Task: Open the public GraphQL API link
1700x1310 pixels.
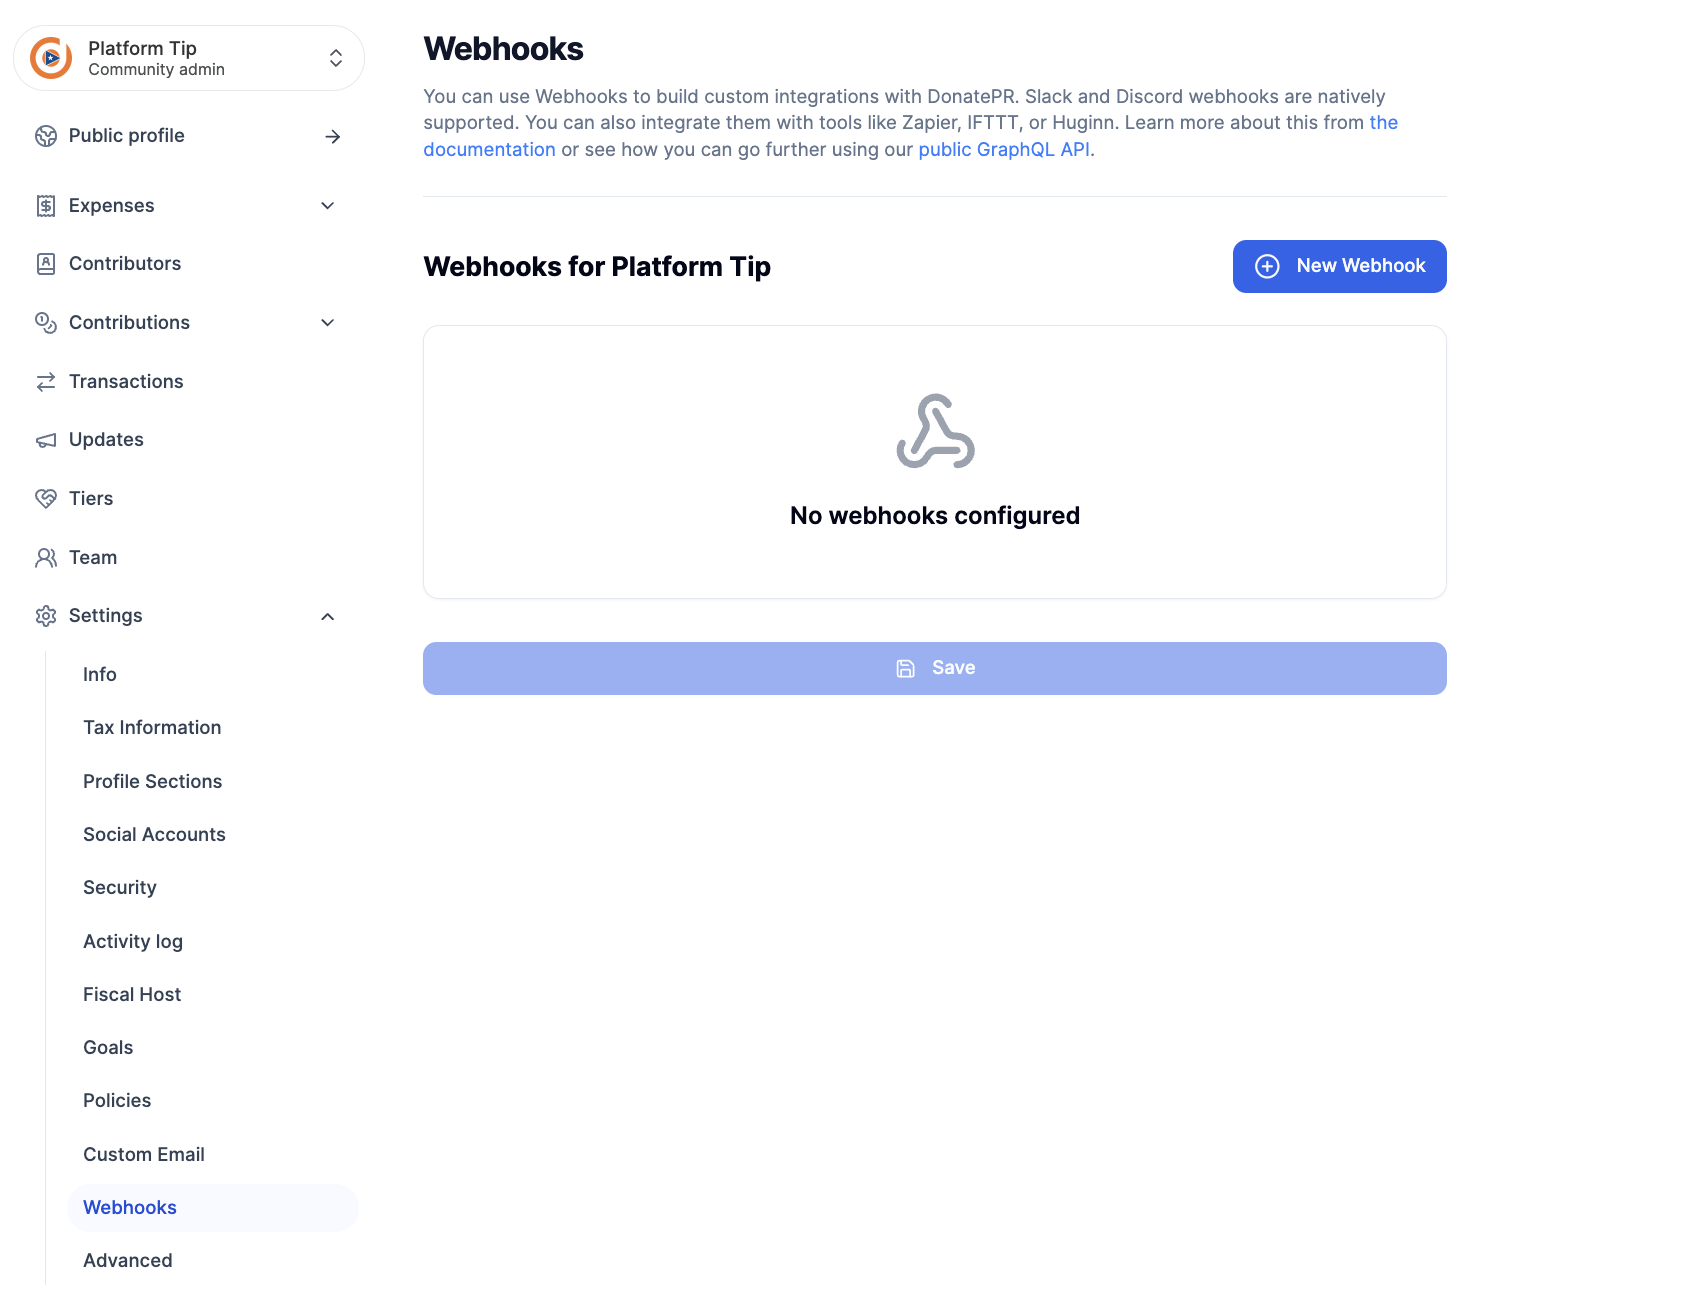Action: (1004, 150)
